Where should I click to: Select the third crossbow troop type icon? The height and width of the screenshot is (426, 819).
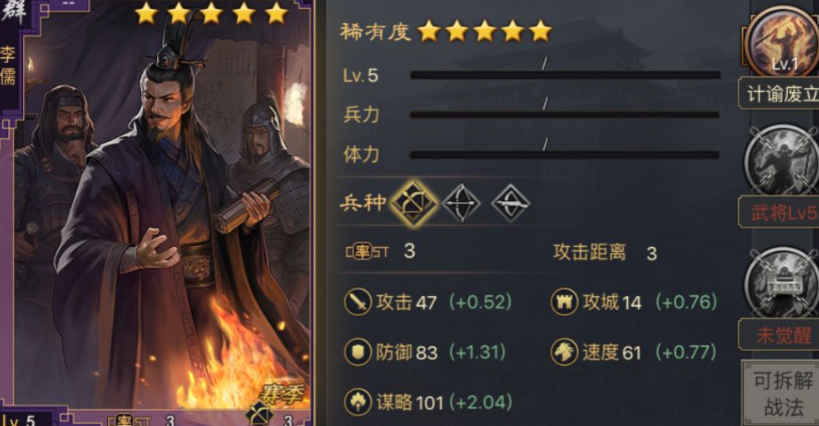click(510, 203)
